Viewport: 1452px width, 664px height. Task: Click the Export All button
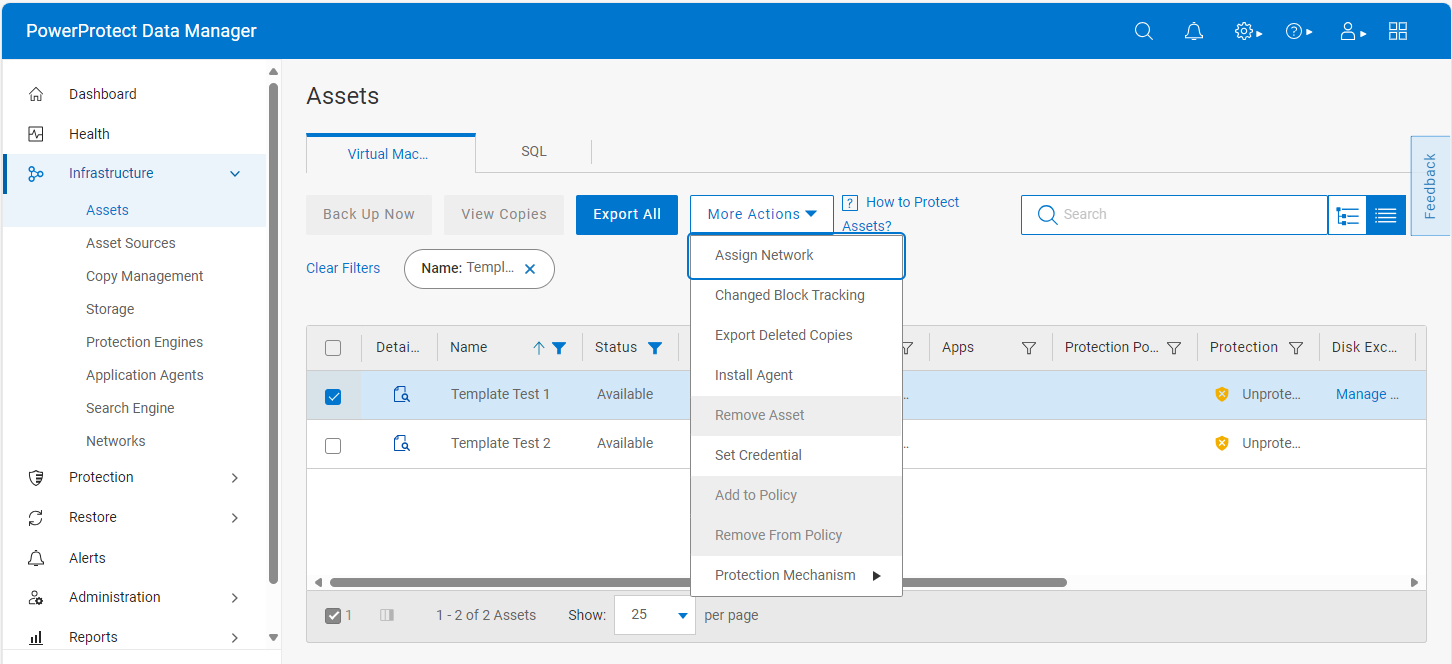click(626, 214)
